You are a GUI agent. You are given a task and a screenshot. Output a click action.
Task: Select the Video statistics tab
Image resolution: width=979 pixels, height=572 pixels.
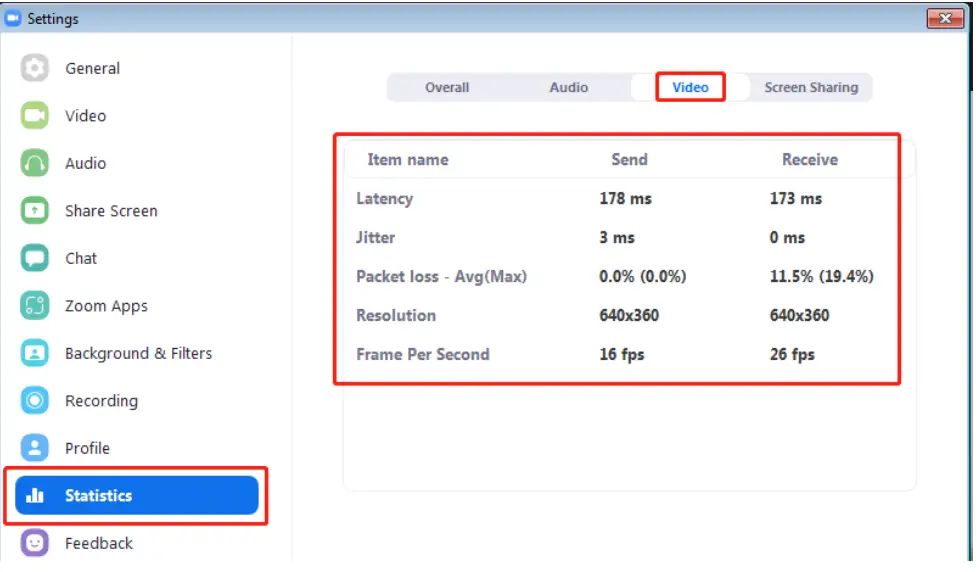pyautogui.click(x=691, y=87)
